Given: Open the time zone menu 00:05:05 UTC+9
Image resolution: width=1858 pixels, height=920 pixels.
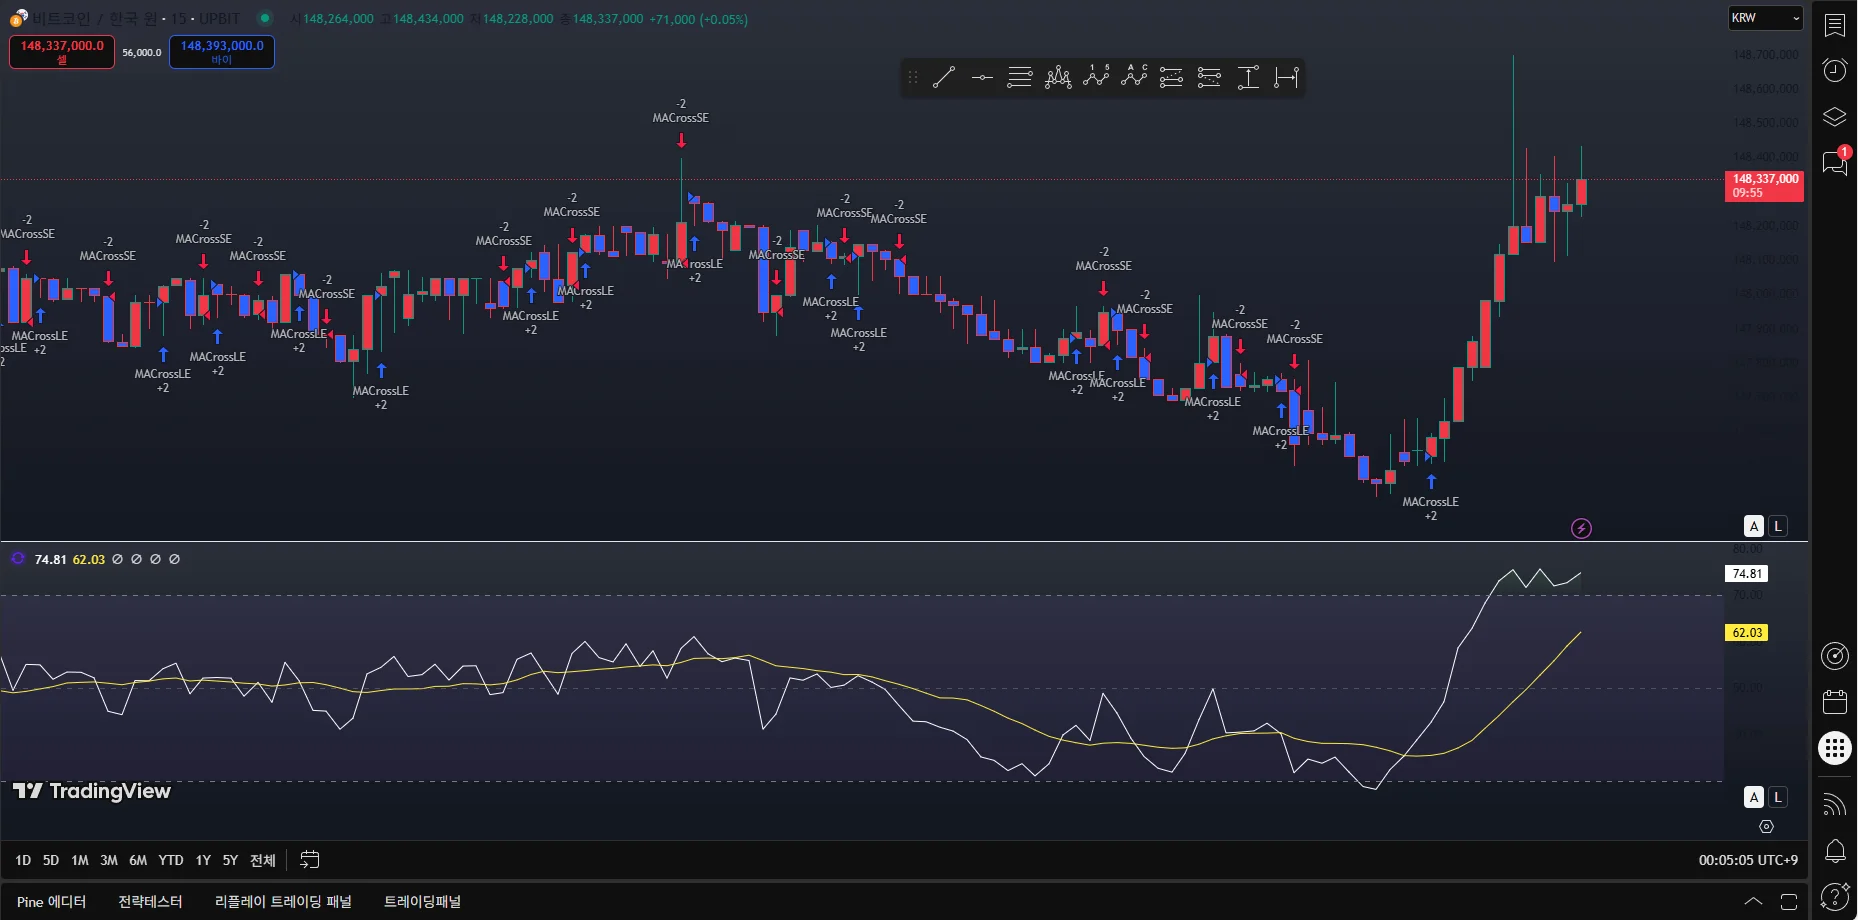Looking at the screenshot, I should (x=1748, y=860).
